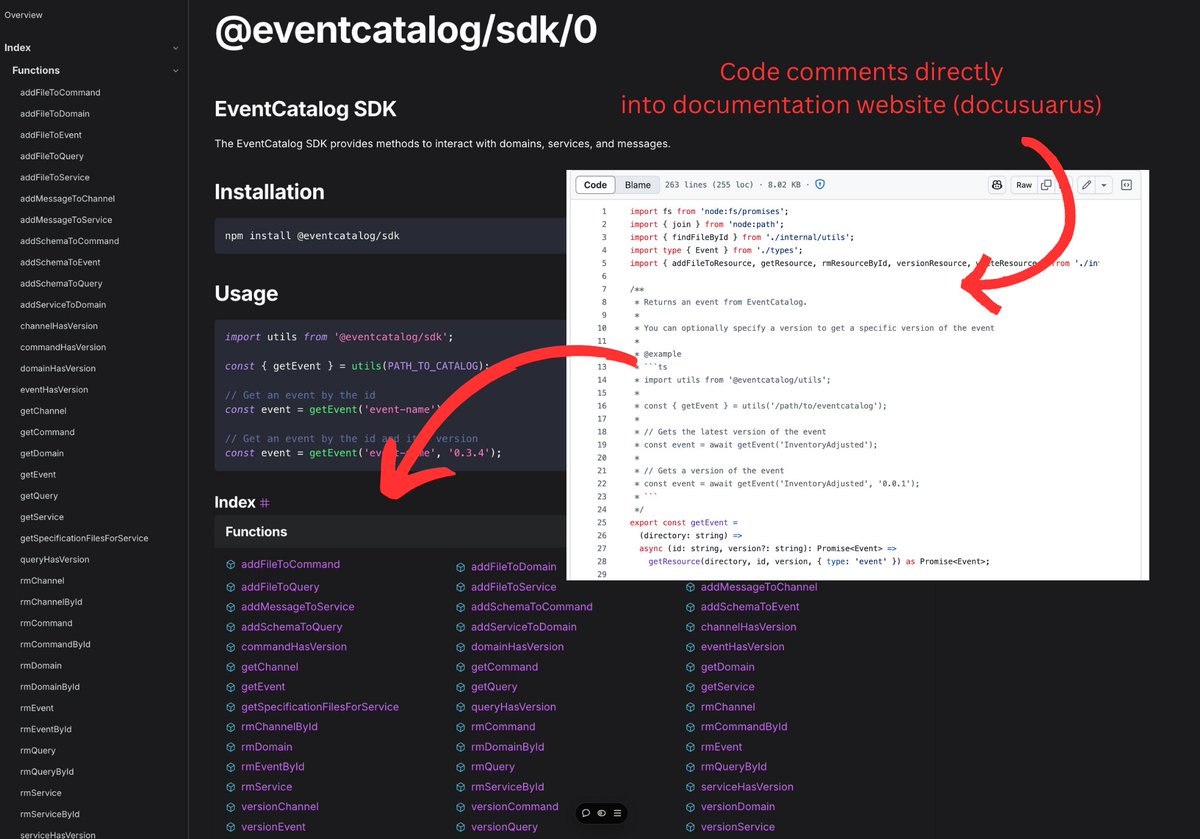Open getQuery link in Functions index
The image size is (1200, 839).
click(x=494, y=687)
